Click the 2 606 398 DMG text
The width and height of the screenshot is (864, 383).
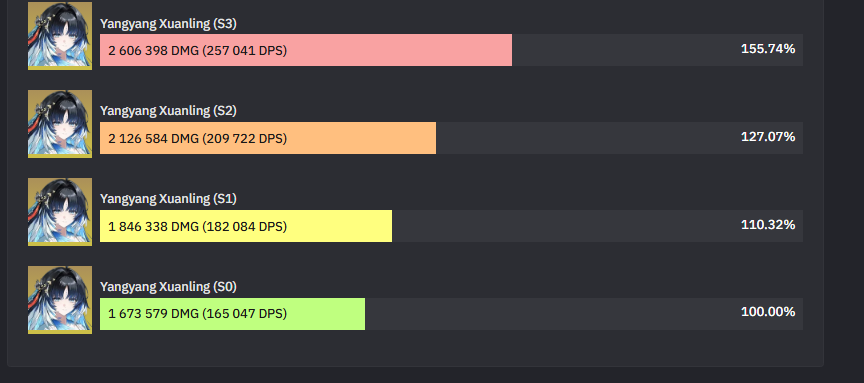pos(153,51)
